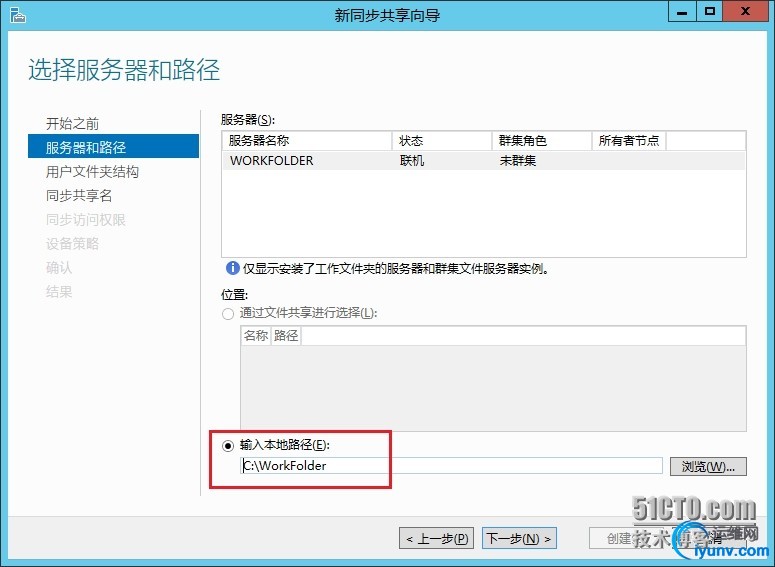The width and height of the screenshot is (775, 567).
Task: Sort by the 群集角色 column header
Action: click(542, 141)
